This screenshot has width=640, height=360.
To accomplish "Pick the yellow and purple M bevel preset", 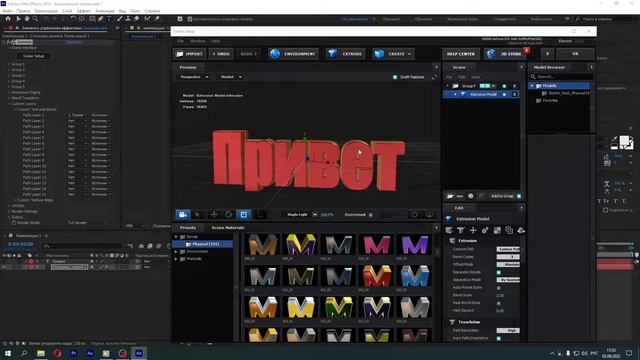I will pyautogui.click(x=301, y=244).
